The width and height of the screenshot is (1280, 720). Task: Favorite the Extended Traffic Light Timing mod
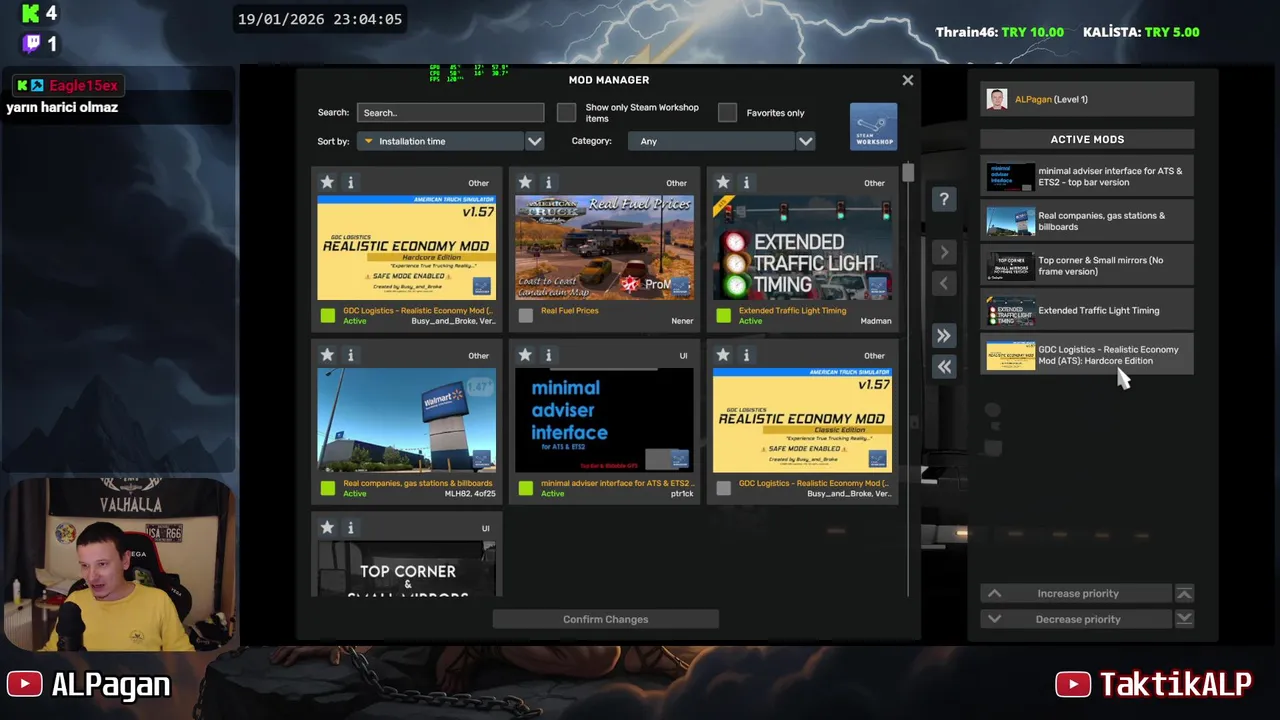pyautogui.click(x=723, y=182)
